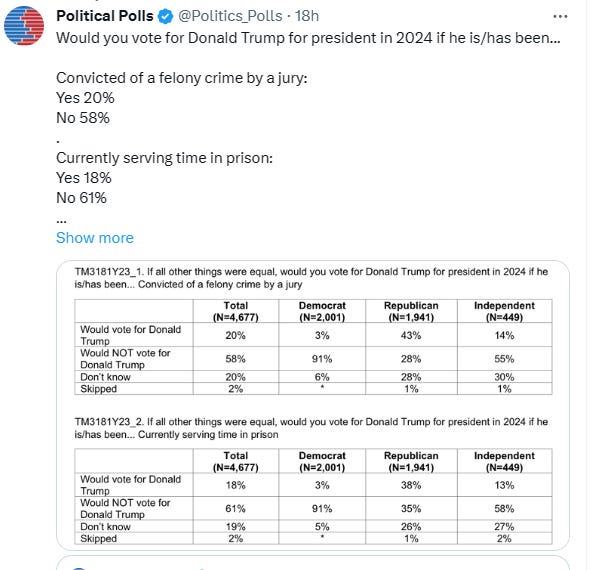This screenshot has height=570, width=591.
Task: Click the "Convicted of a felony crime" text line
Action: [x=182, y=78]
